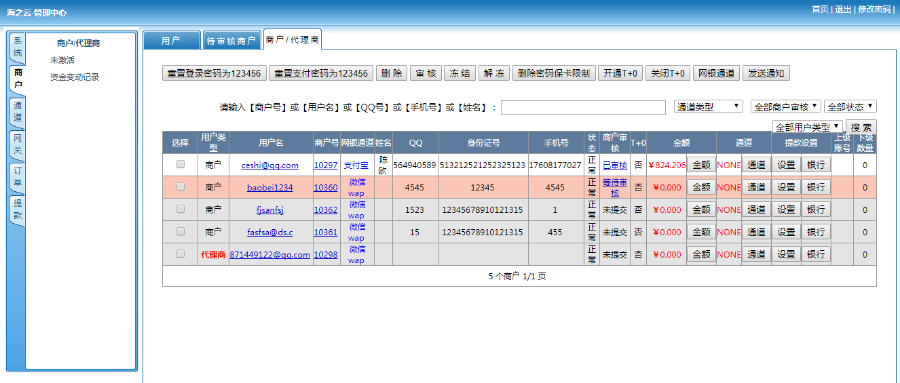This screenshot has width=900, height=383.
Task: Click 设置 button in baobei1234 row
Action: tap(786, 187)
